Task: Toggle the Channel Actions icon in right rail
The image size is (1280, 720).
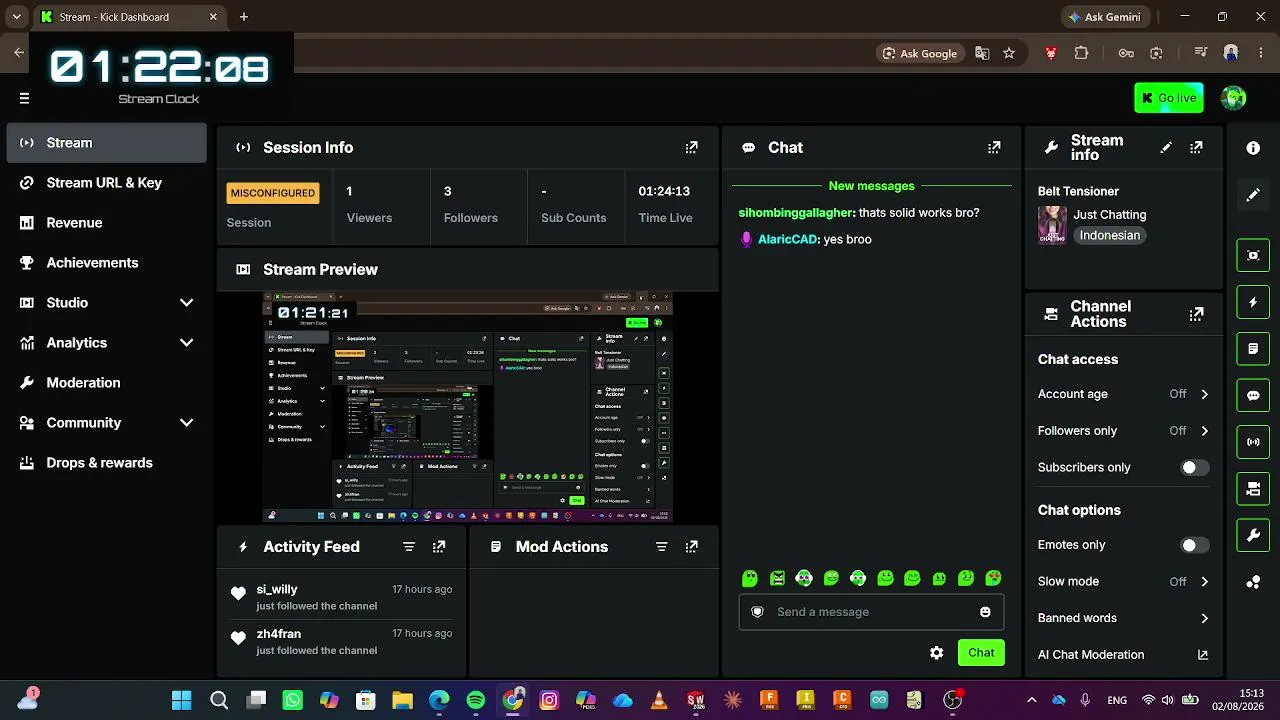Action: coord(1253,489)
